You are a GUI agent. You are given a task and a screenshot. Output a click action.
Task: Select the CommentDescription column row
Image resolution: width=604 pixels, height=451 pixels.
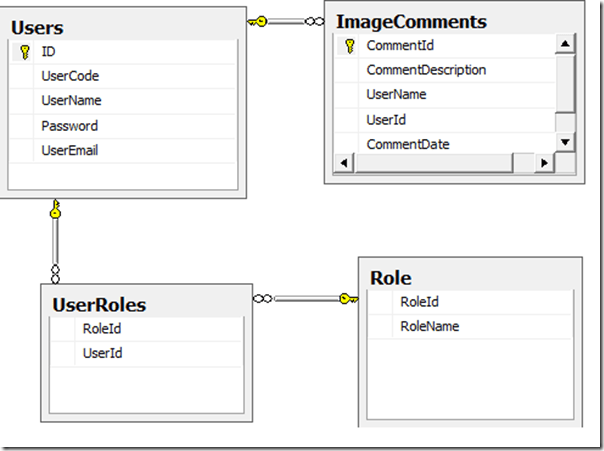tap(426, 70)
